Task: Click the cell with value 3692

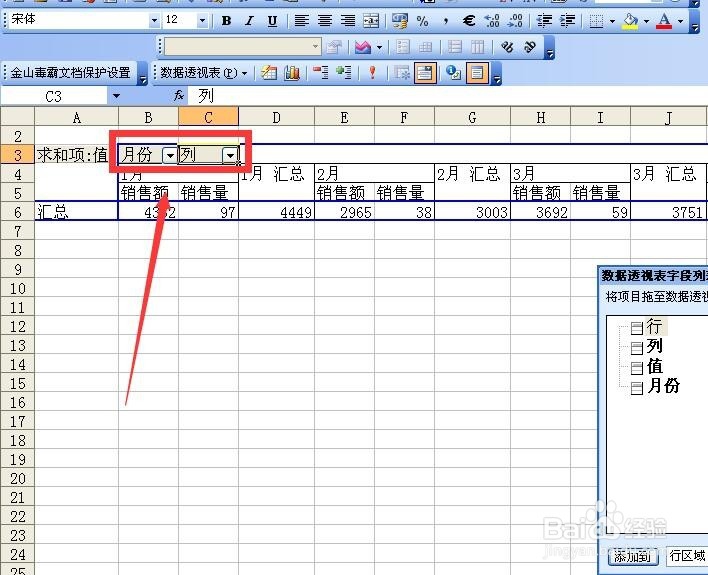Action: point(540,211)
